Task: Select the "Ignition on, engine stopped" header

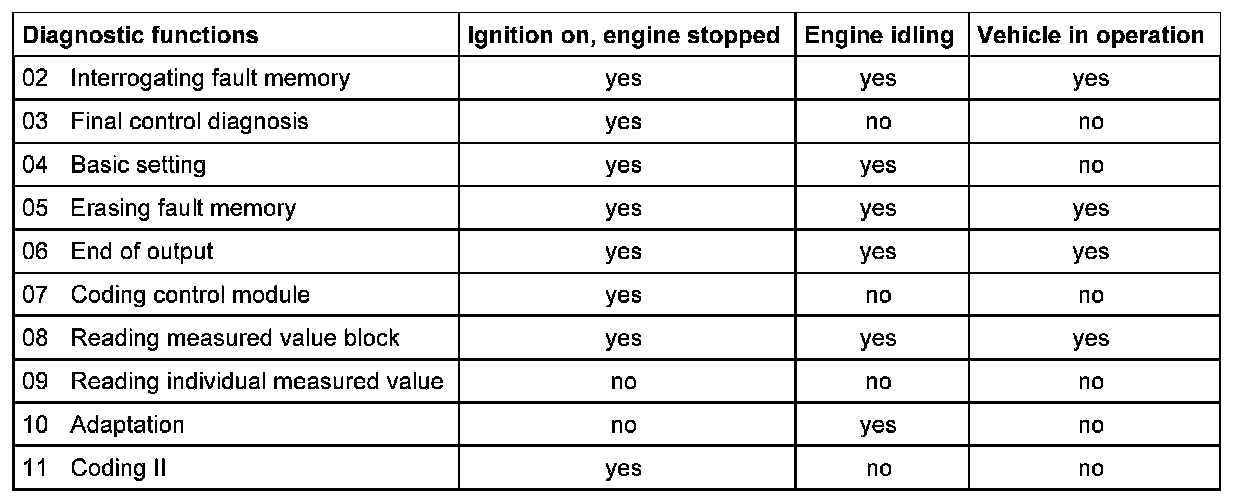Action: [x=624, y=36]
